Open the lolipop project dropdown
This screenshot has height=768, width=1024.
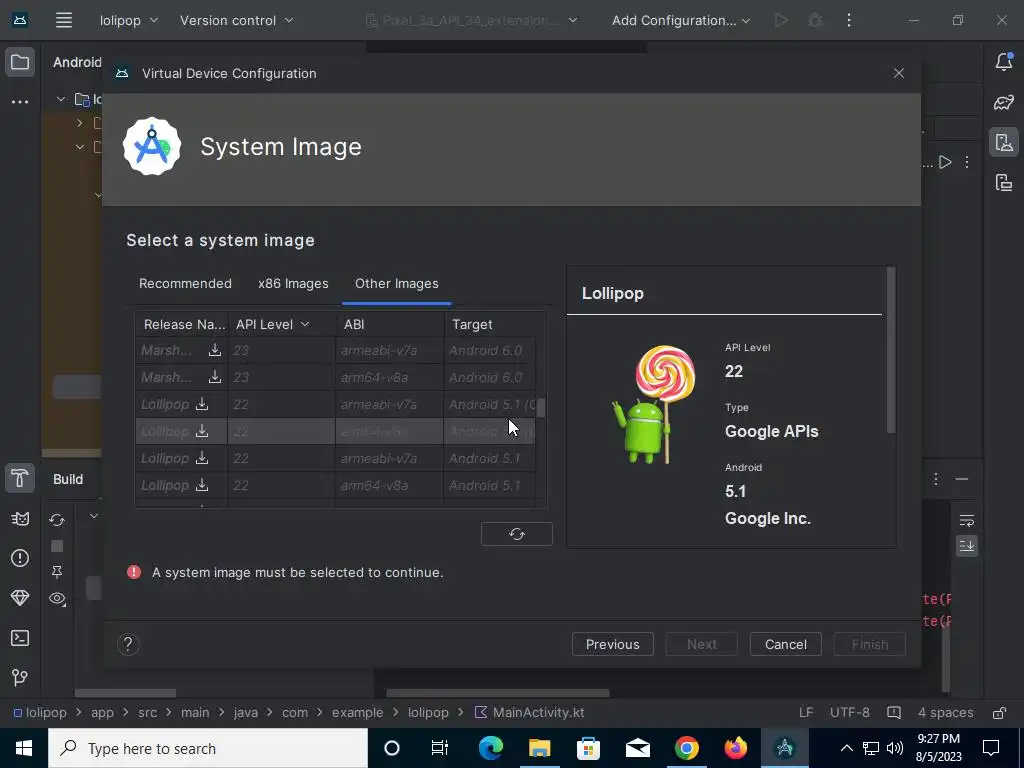pos(129,20)
